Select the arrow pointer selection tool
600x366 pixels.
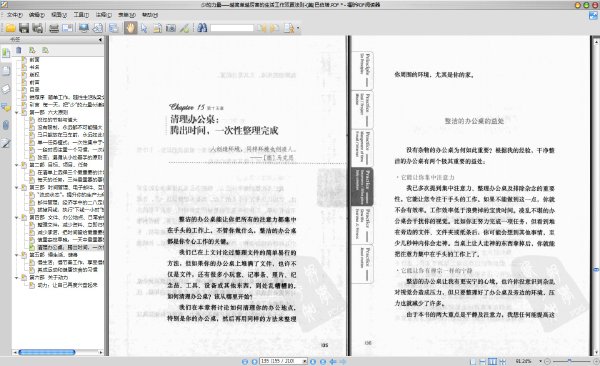coord(144,28)
